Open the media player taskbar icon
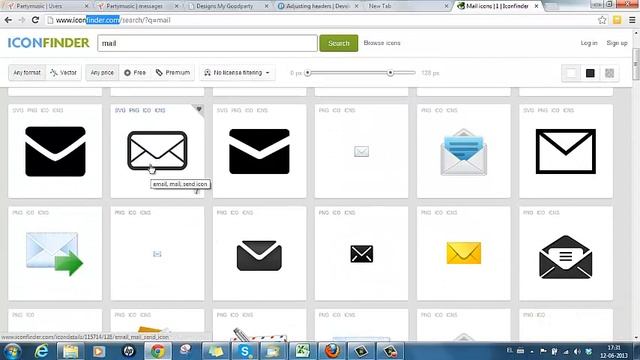The image size is (640, 360). [x=99, y=351]
